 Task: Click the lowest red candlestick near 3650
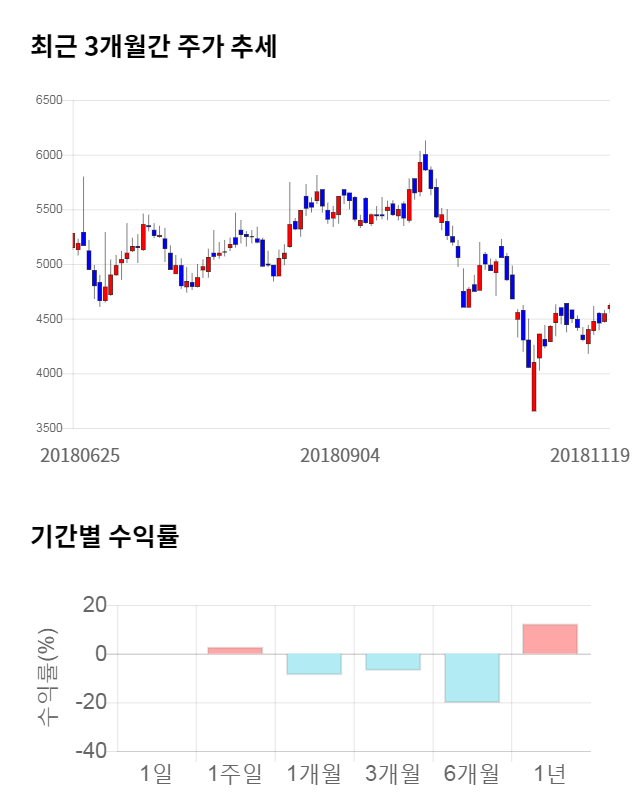click(534, 385)
